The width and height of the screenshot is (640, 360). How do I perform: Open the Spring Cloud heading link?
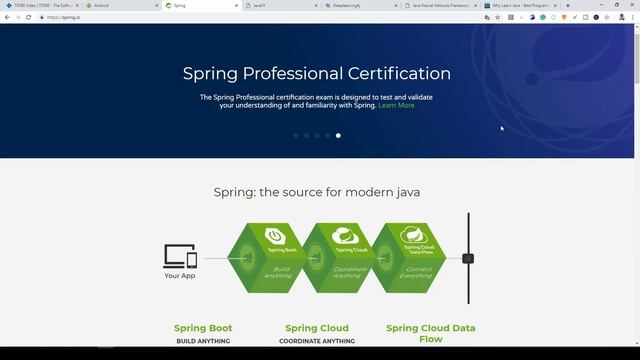click(317, 328)
